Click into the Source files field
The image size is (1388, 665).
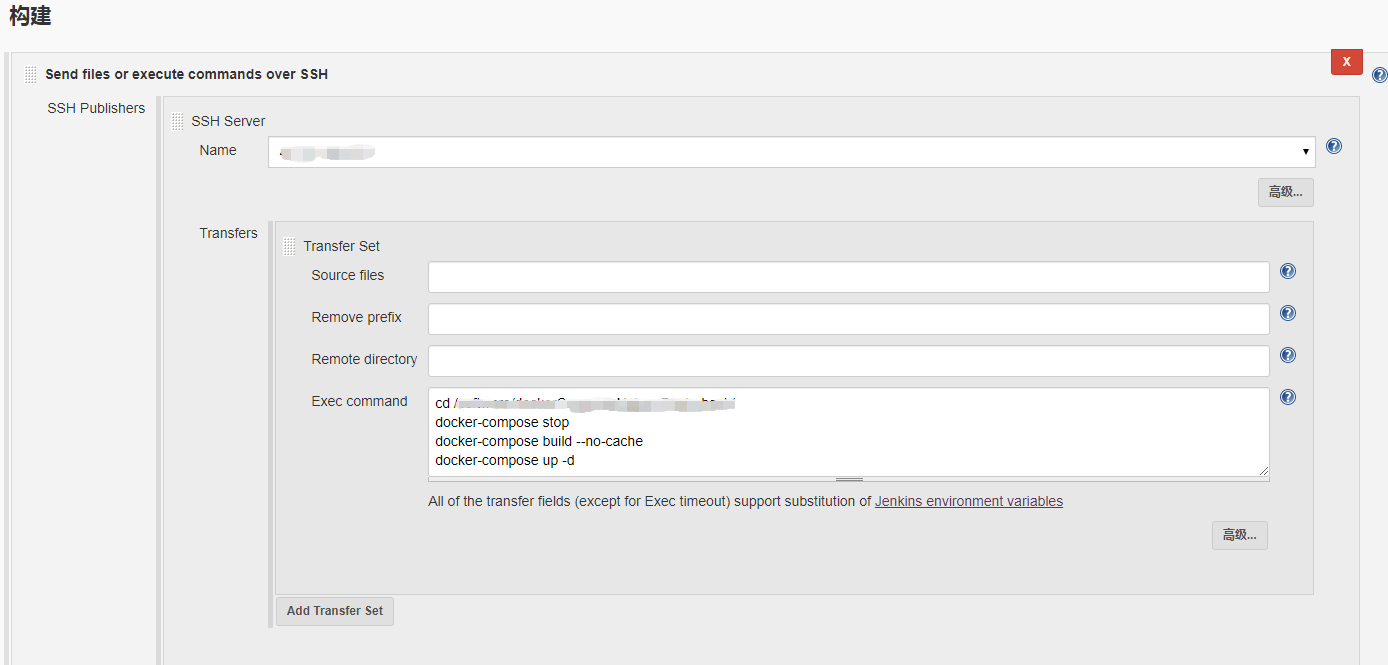pyautogui.click(x=848, y=277)
